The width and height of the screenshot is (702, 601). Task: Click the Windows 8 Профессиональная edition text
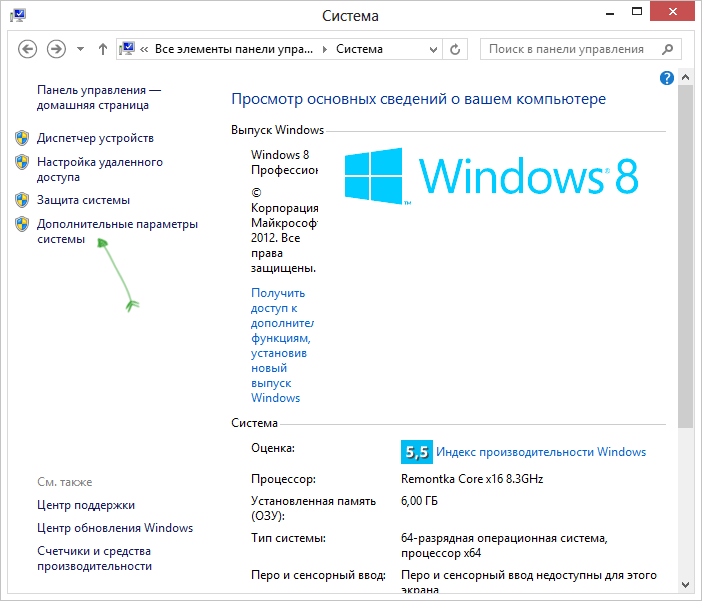(x=284, y=162)
